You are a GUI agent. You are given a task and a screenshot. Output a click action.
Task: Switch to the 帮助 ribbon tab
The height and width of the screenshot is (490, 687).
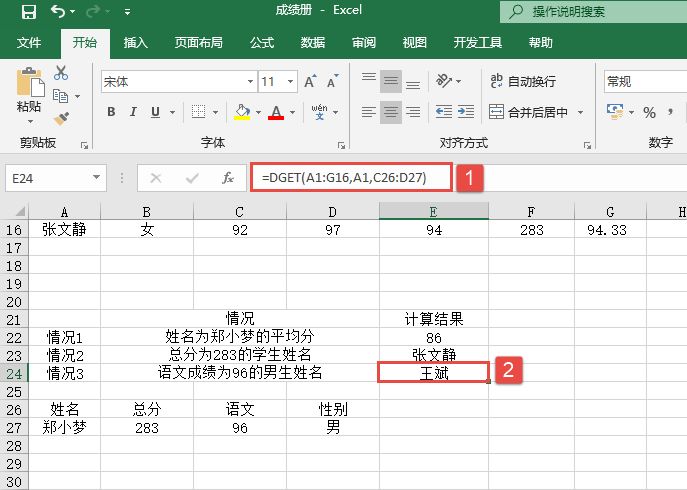click(x=540, y=43)
